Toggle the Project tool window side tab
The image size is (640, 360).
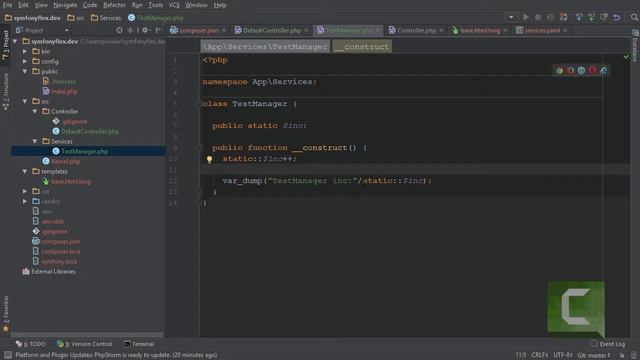click(x=5, y=44)
